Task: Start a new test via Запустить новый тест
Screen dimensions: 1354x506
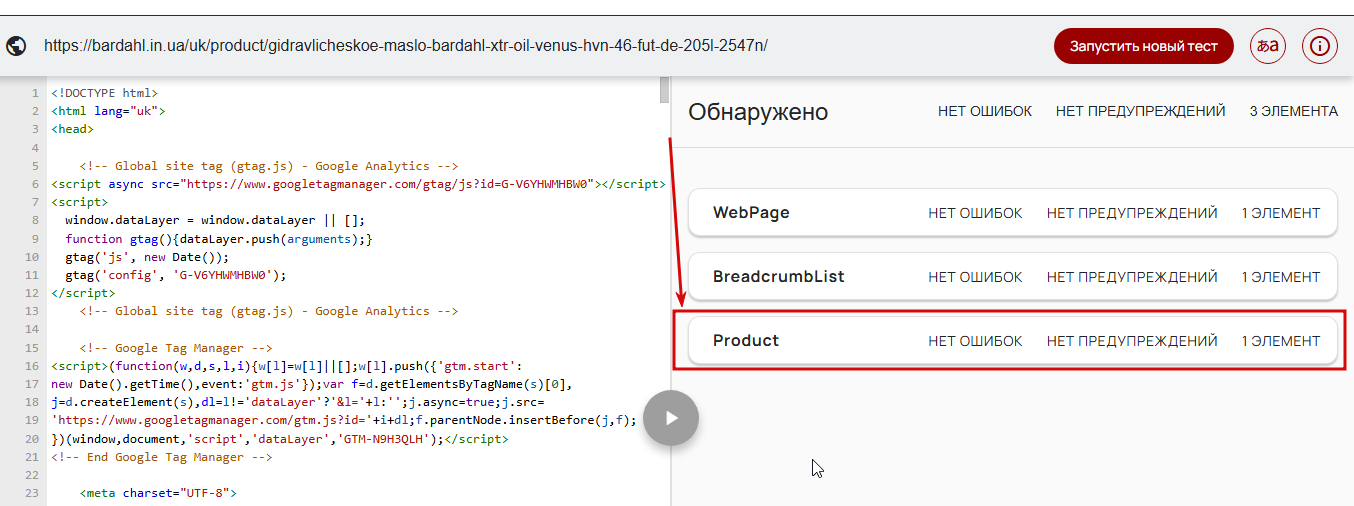Action: click(x=1144, y=46)
